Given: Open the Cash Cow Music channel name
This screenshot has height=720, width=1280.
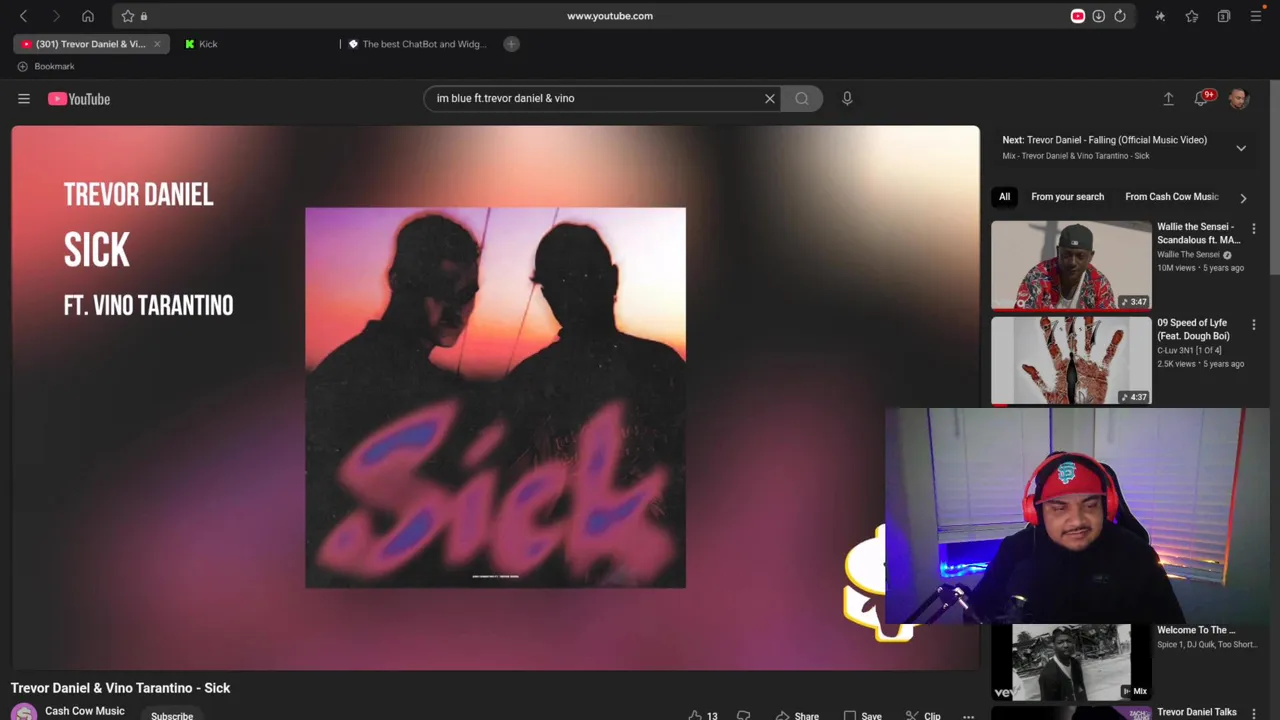Looking at the screenshot, I should [x=85, y=711].
